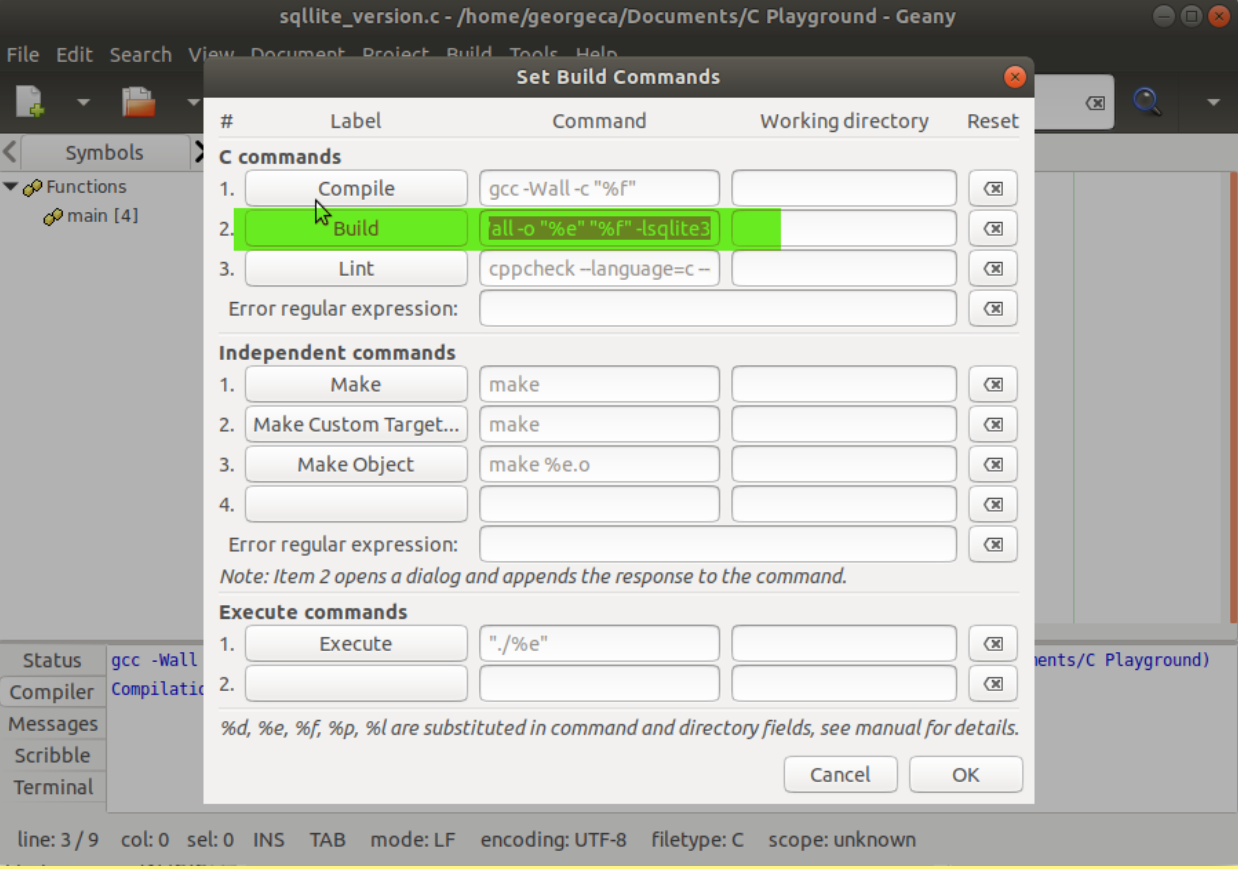
Task: Click the Compile label button
Action: (x=356, y=188)
